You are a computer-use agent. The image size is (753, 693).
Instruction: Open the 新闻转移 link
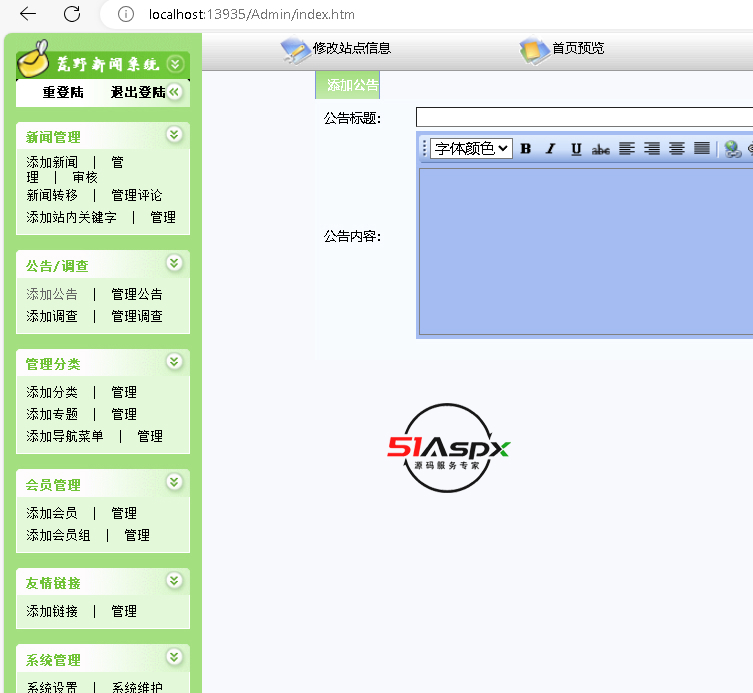(52, 195)
